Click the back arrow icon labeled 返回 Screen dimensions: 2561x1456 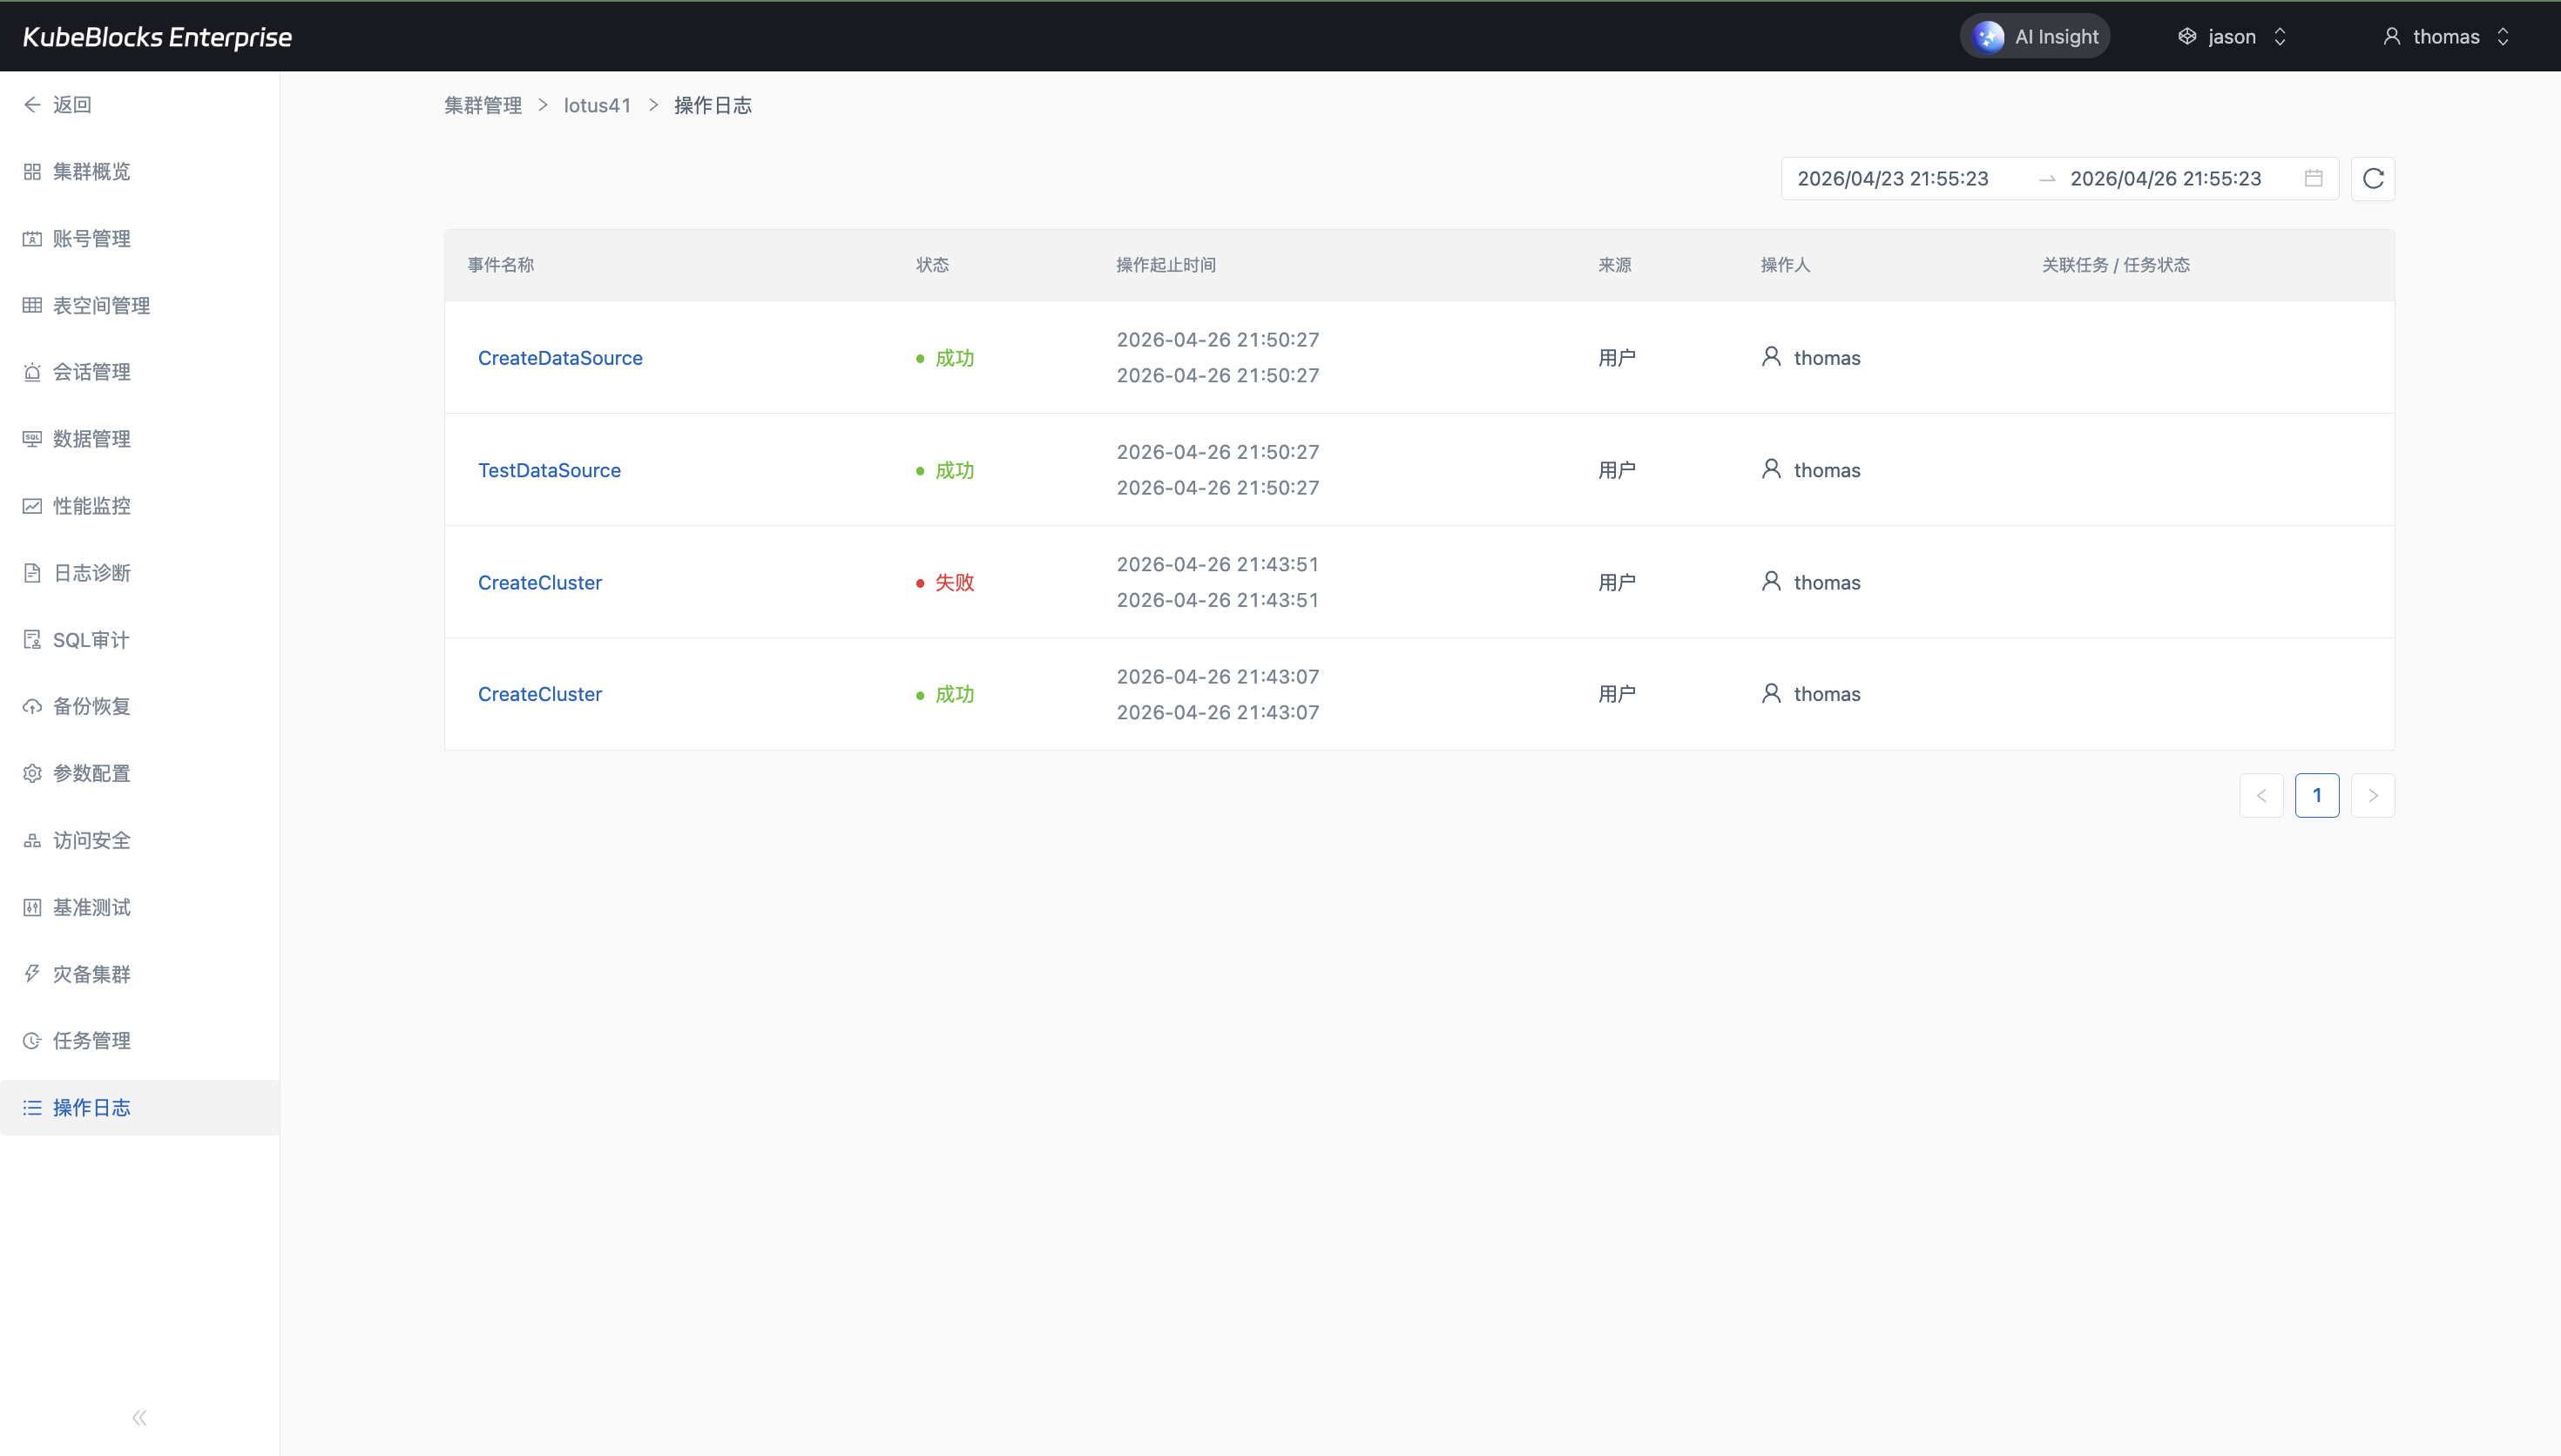[x=32, y=105]
